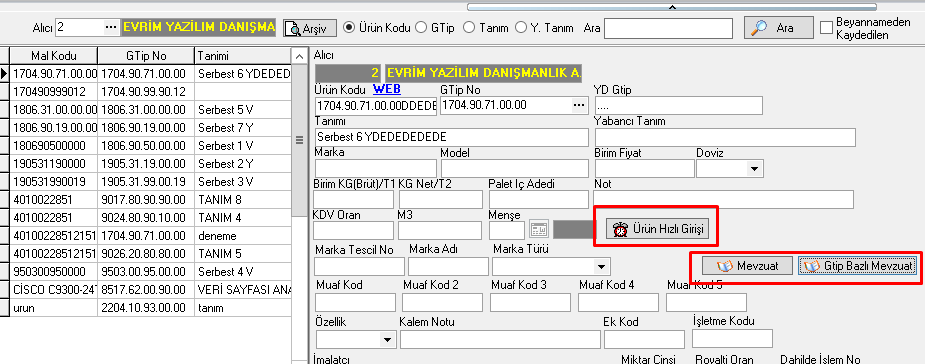Focus the Ürün Kodu input field
This screenshot has width=925, height=364.
coord(376,105)
